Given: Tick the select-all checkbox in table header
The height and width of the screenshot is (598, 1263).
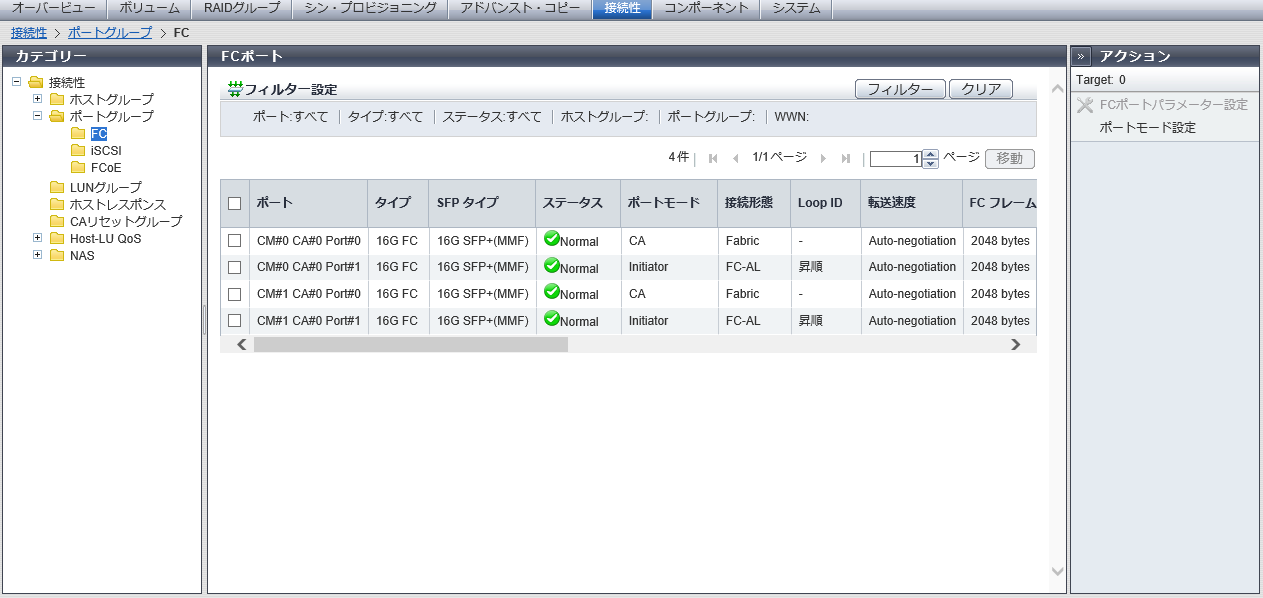Looking at the screenshot, I should click(235, 203).
